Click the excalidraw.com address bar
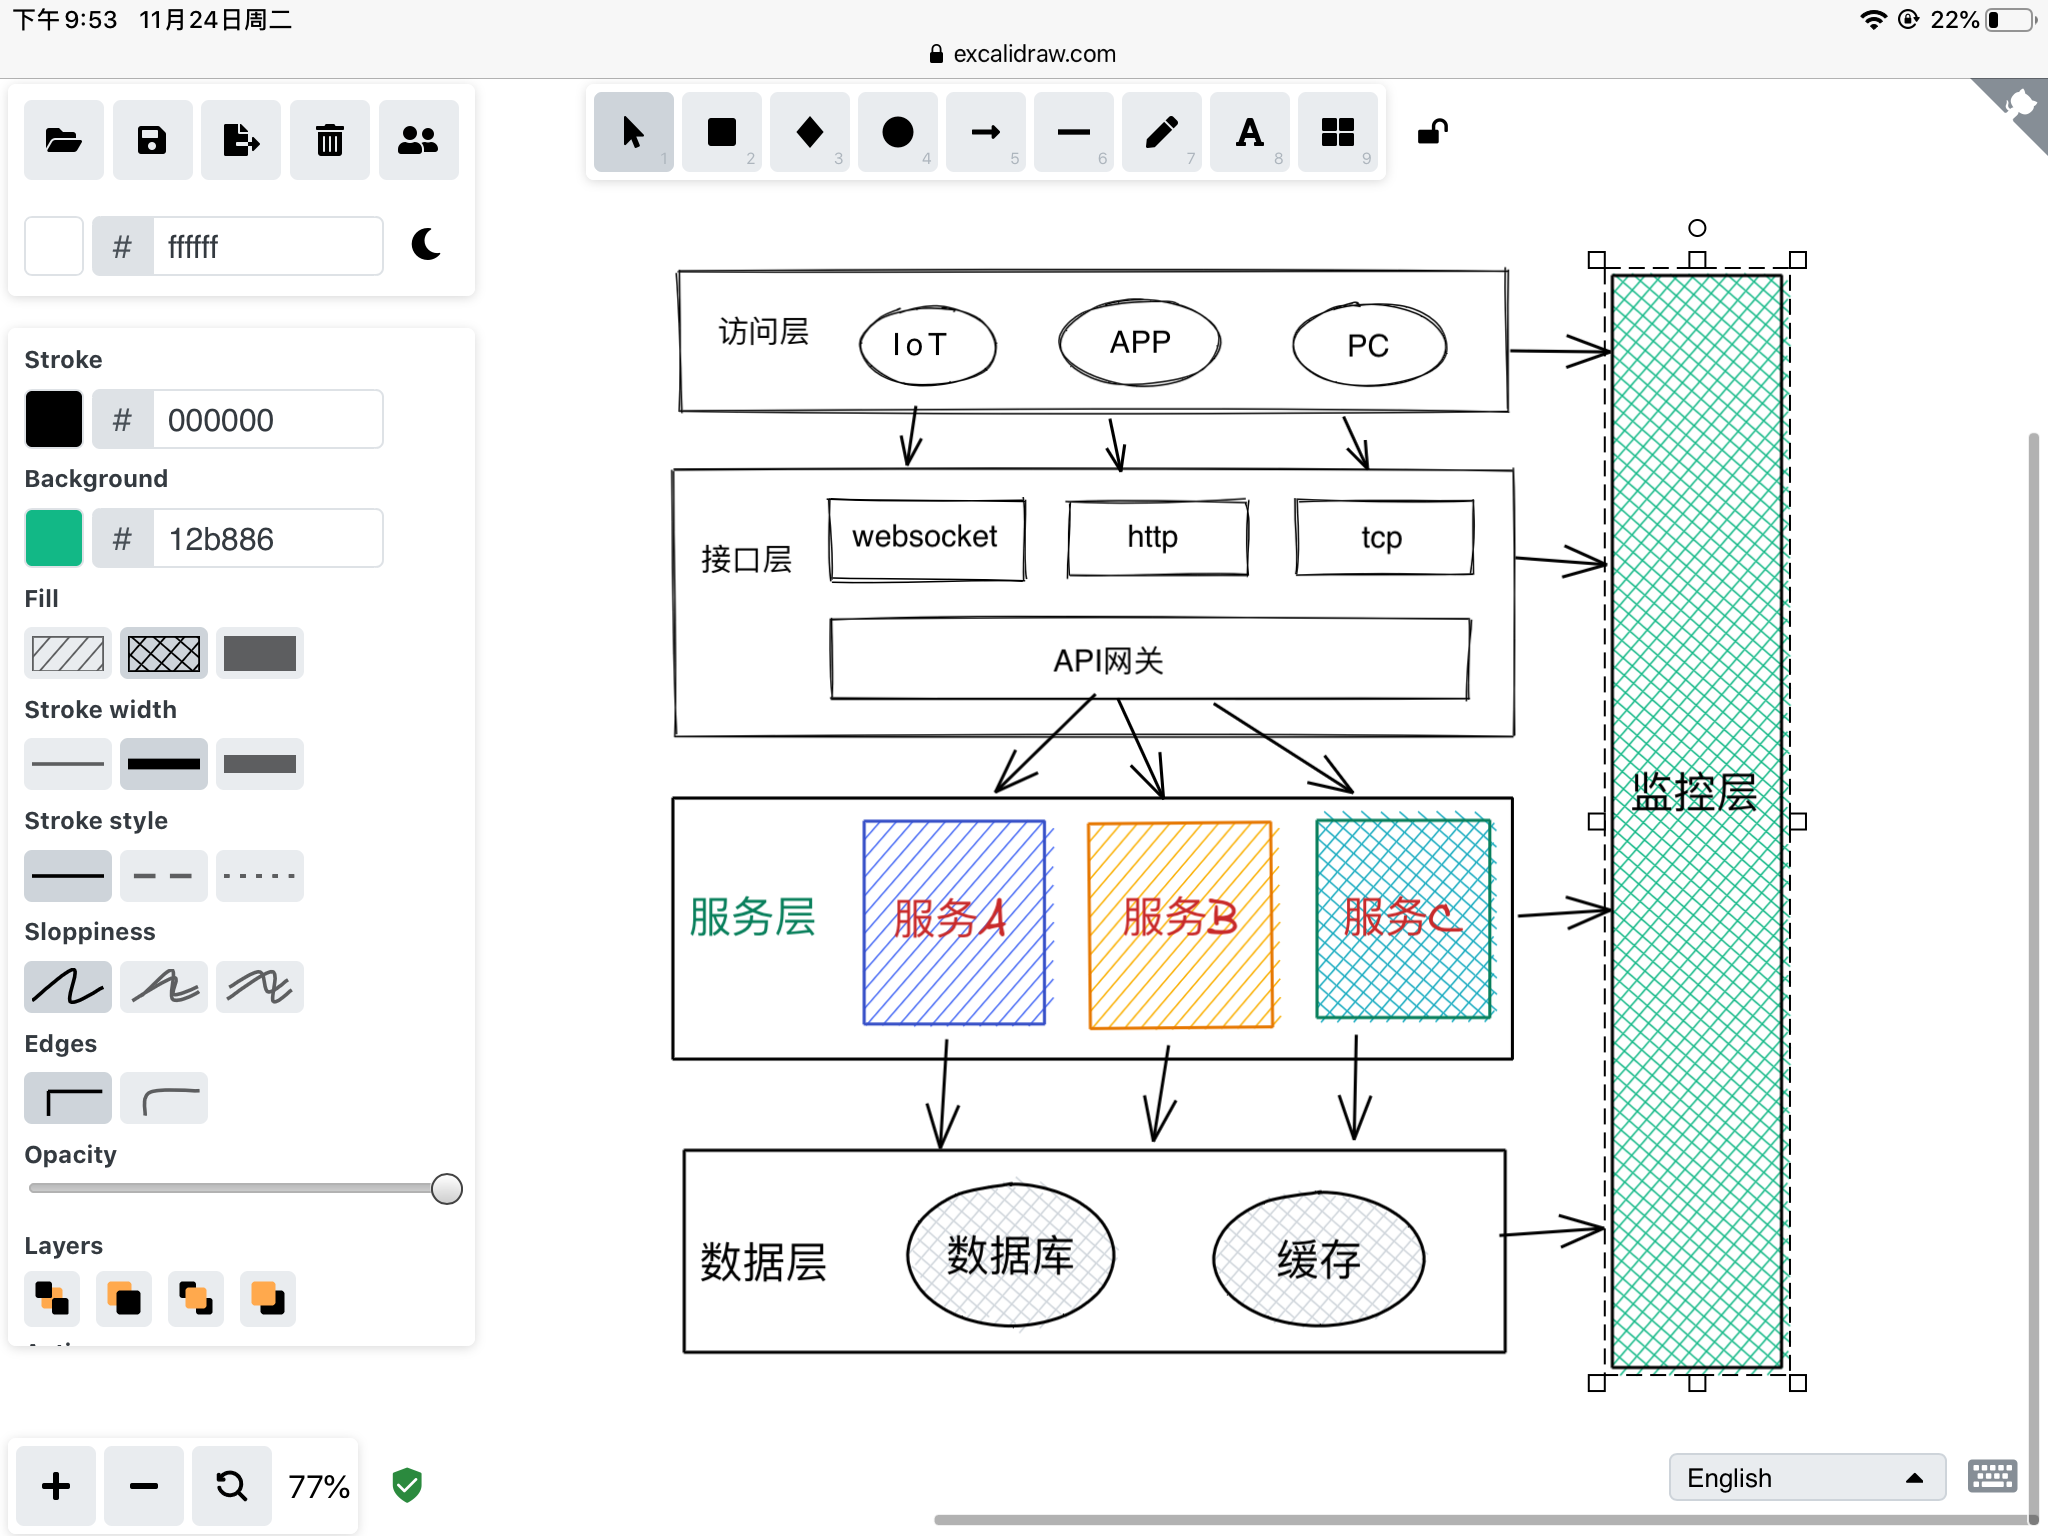Image resolution: width=2048 pixels, height=1536 pixels. 1023,54
